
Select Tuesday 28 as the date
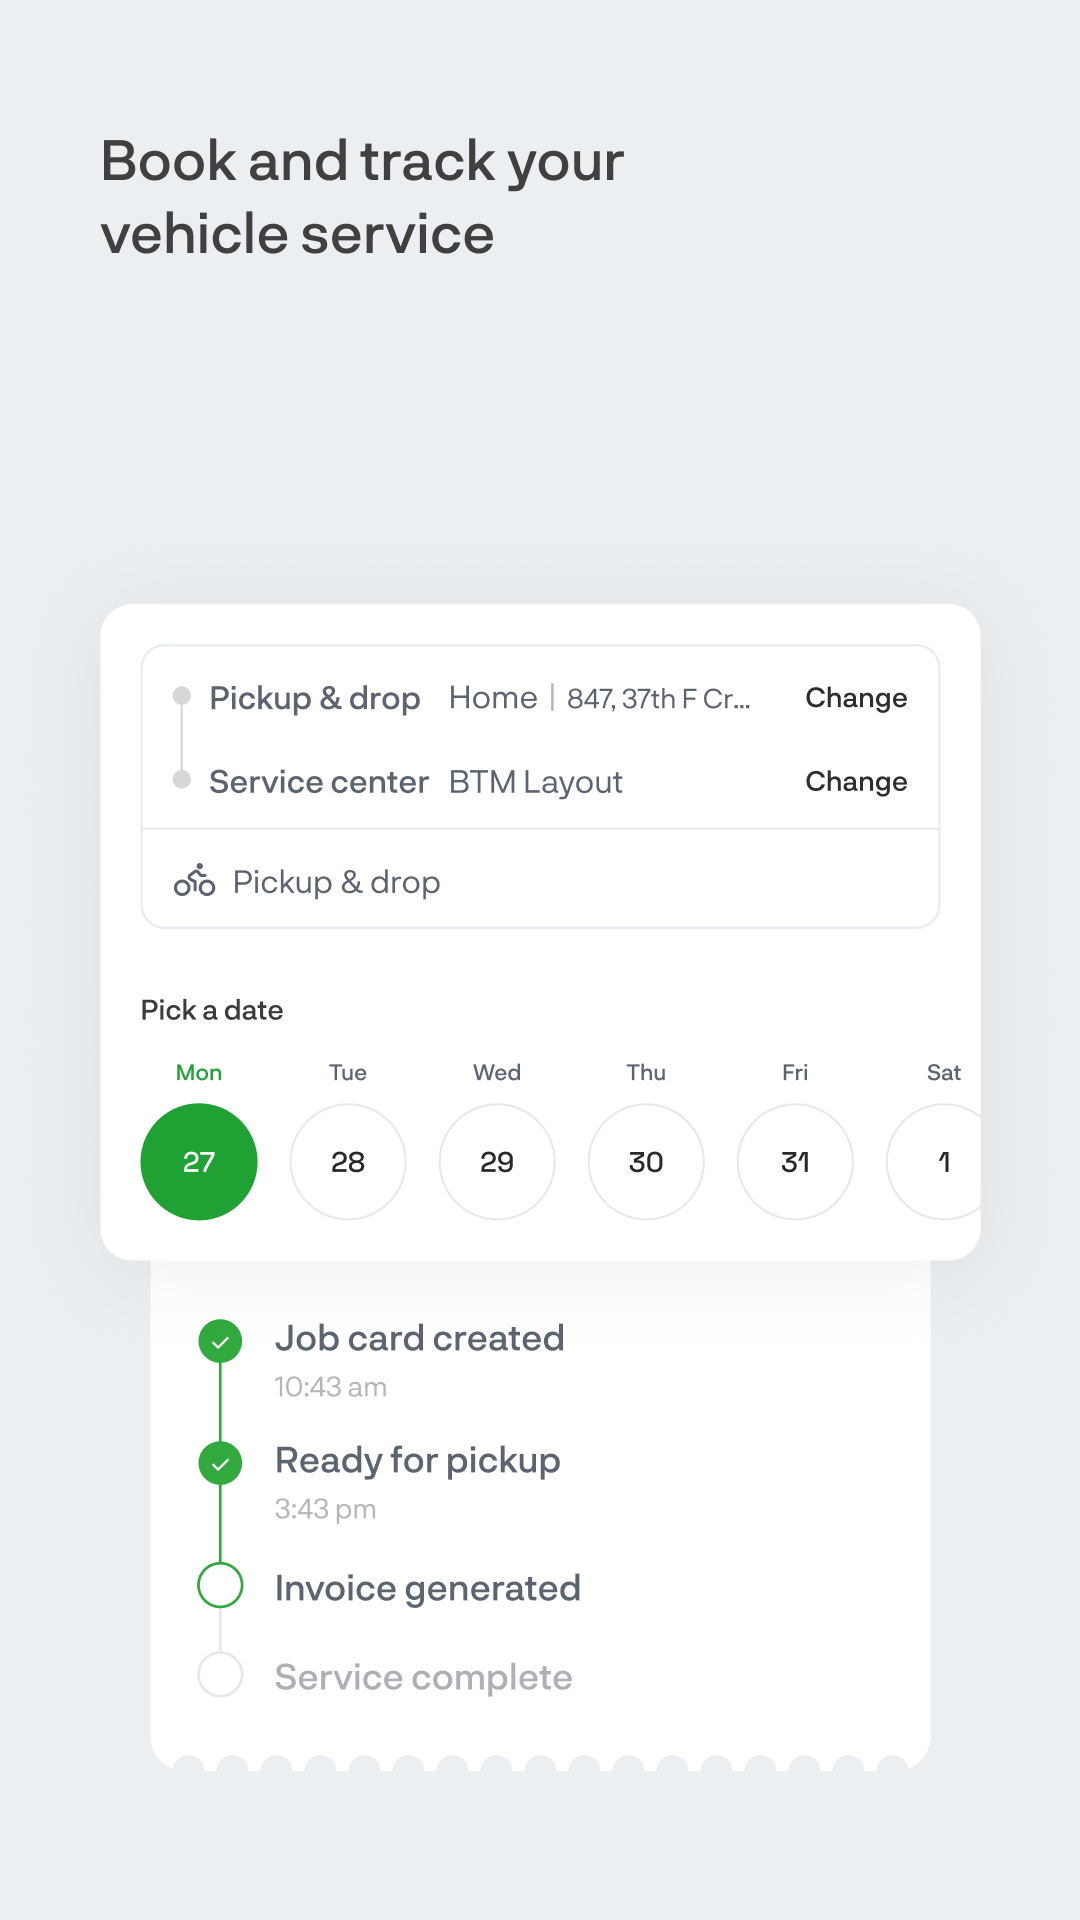coord(348,1162)
